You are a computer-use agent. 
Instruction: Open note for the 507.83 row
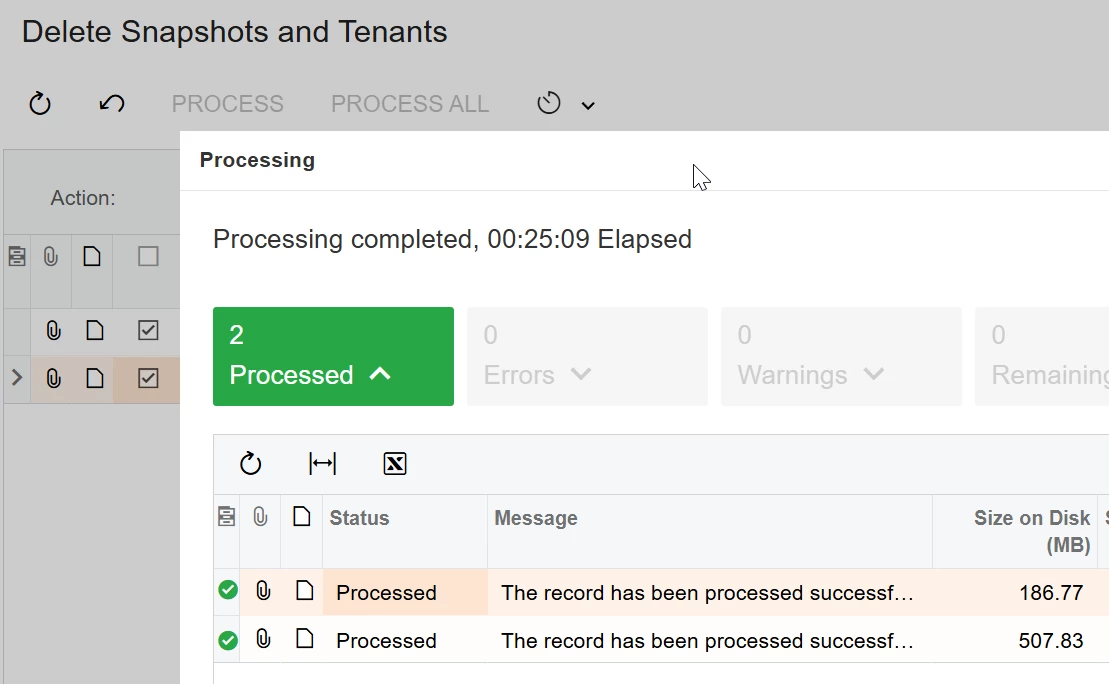305,639
